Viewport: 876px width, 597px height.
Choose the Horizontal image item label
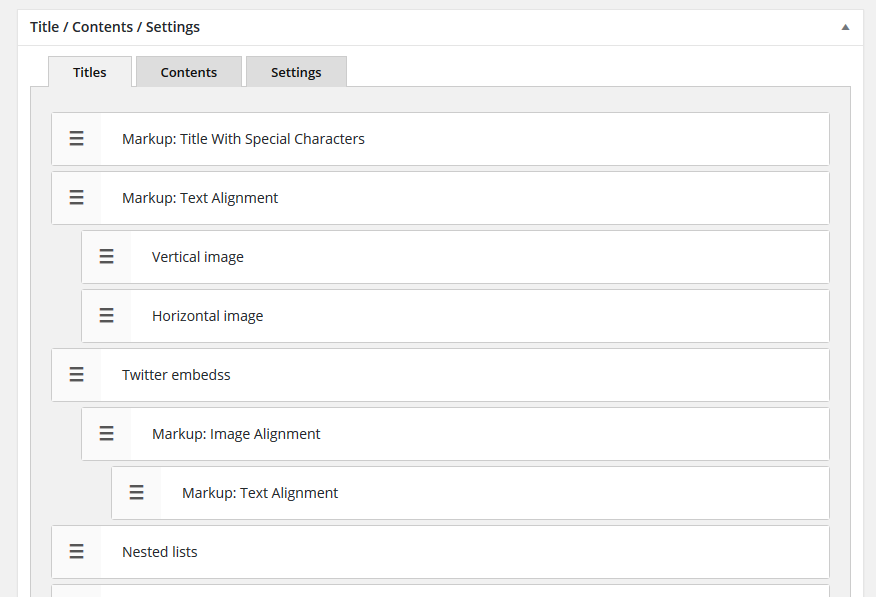click(x=208, y=316)
